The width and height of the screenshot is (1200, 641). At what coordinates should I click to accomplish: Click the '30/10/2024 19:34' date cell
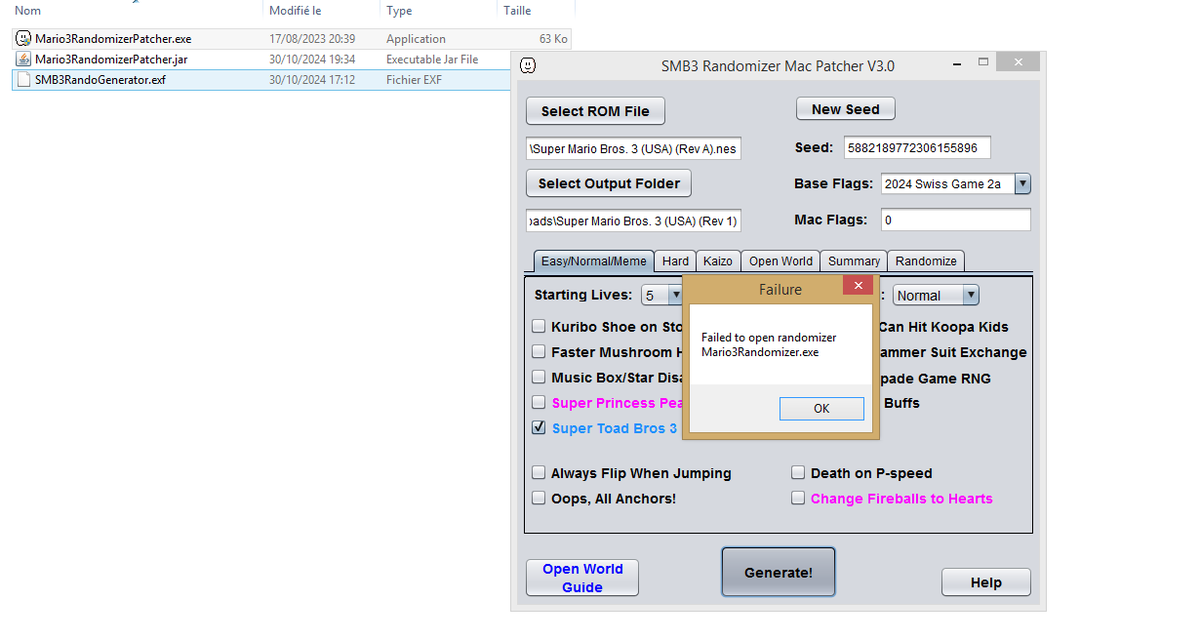tap(312, 59)
